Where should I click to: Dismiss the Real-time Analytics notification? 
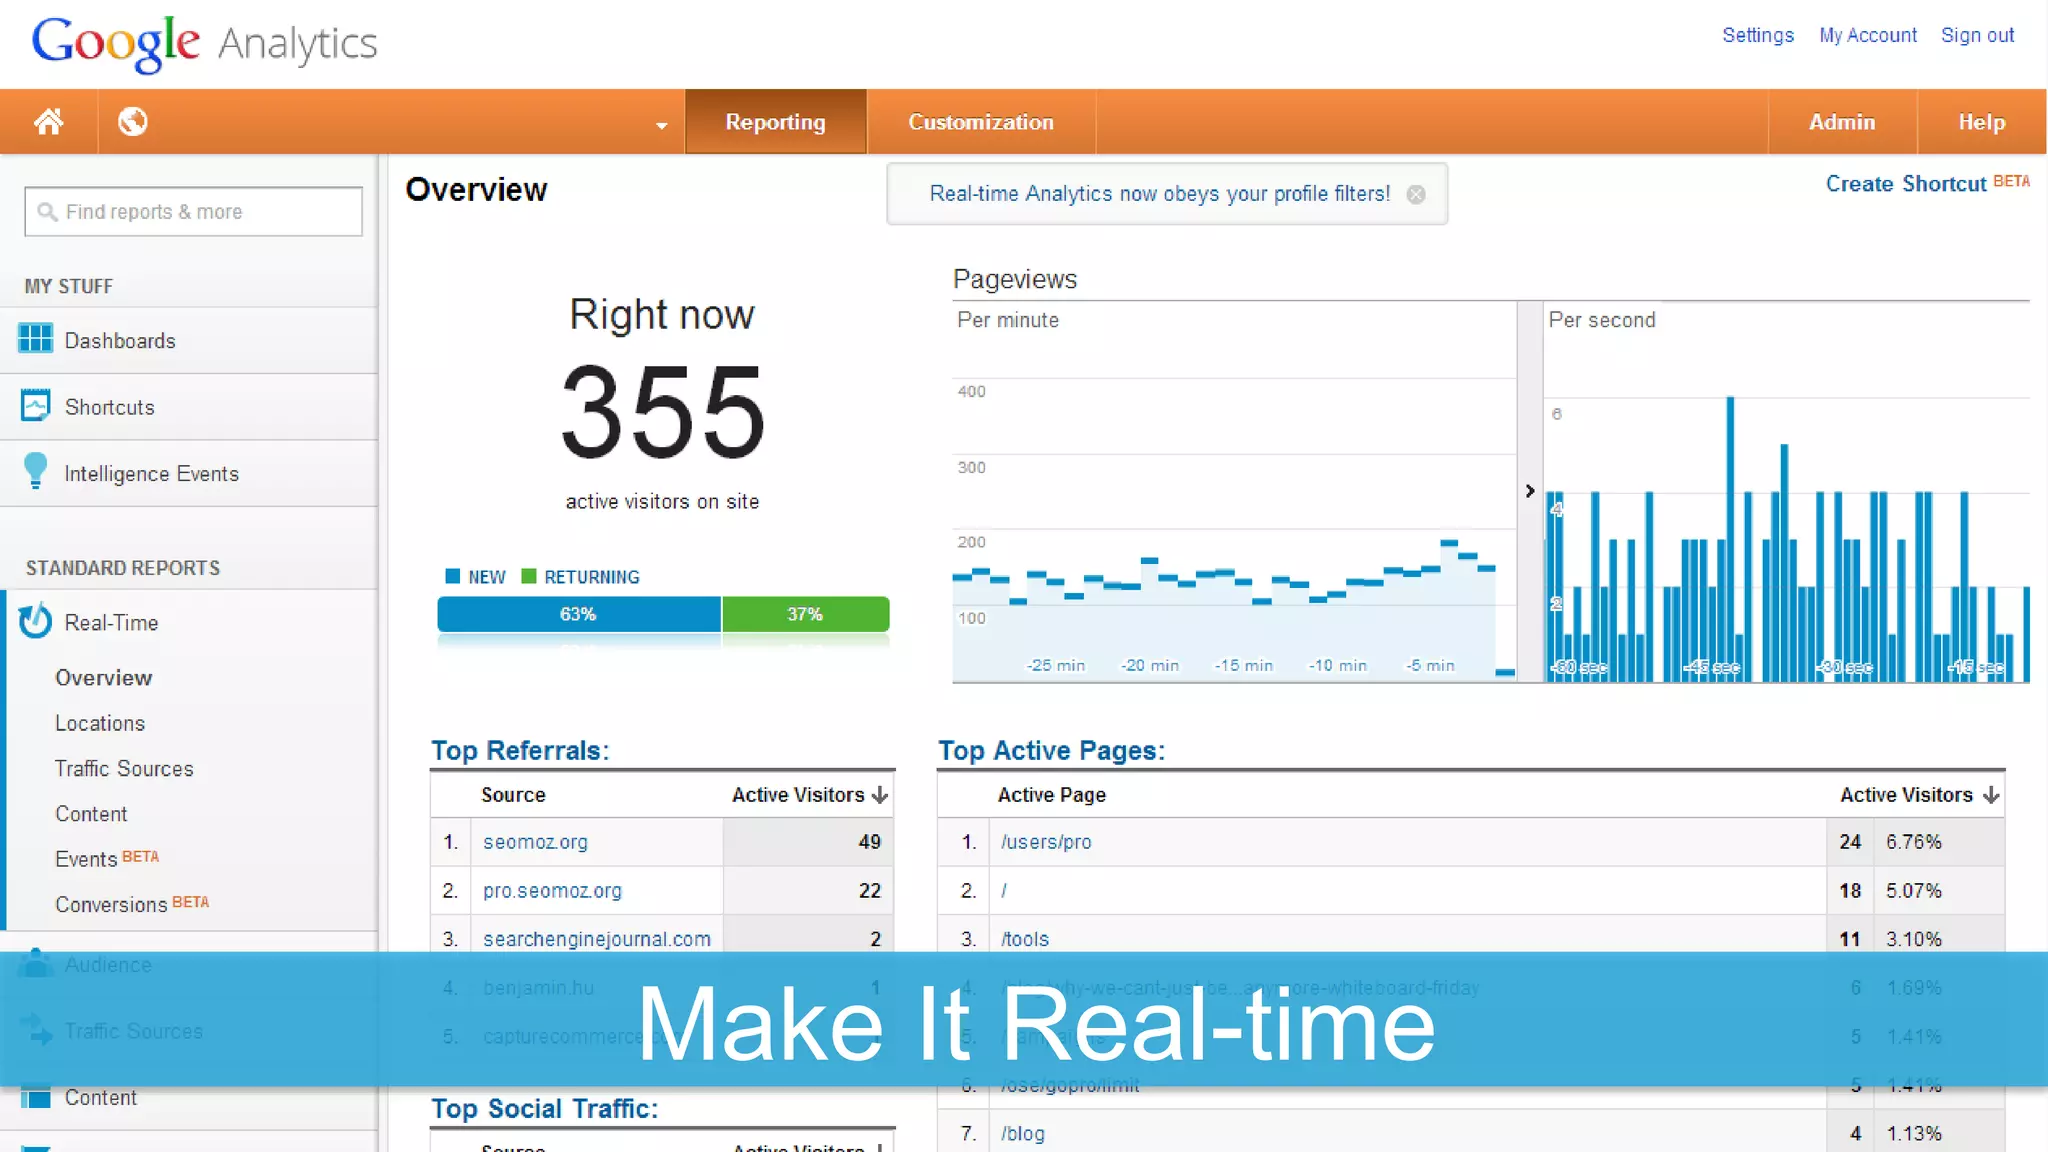coord(1416,194)
